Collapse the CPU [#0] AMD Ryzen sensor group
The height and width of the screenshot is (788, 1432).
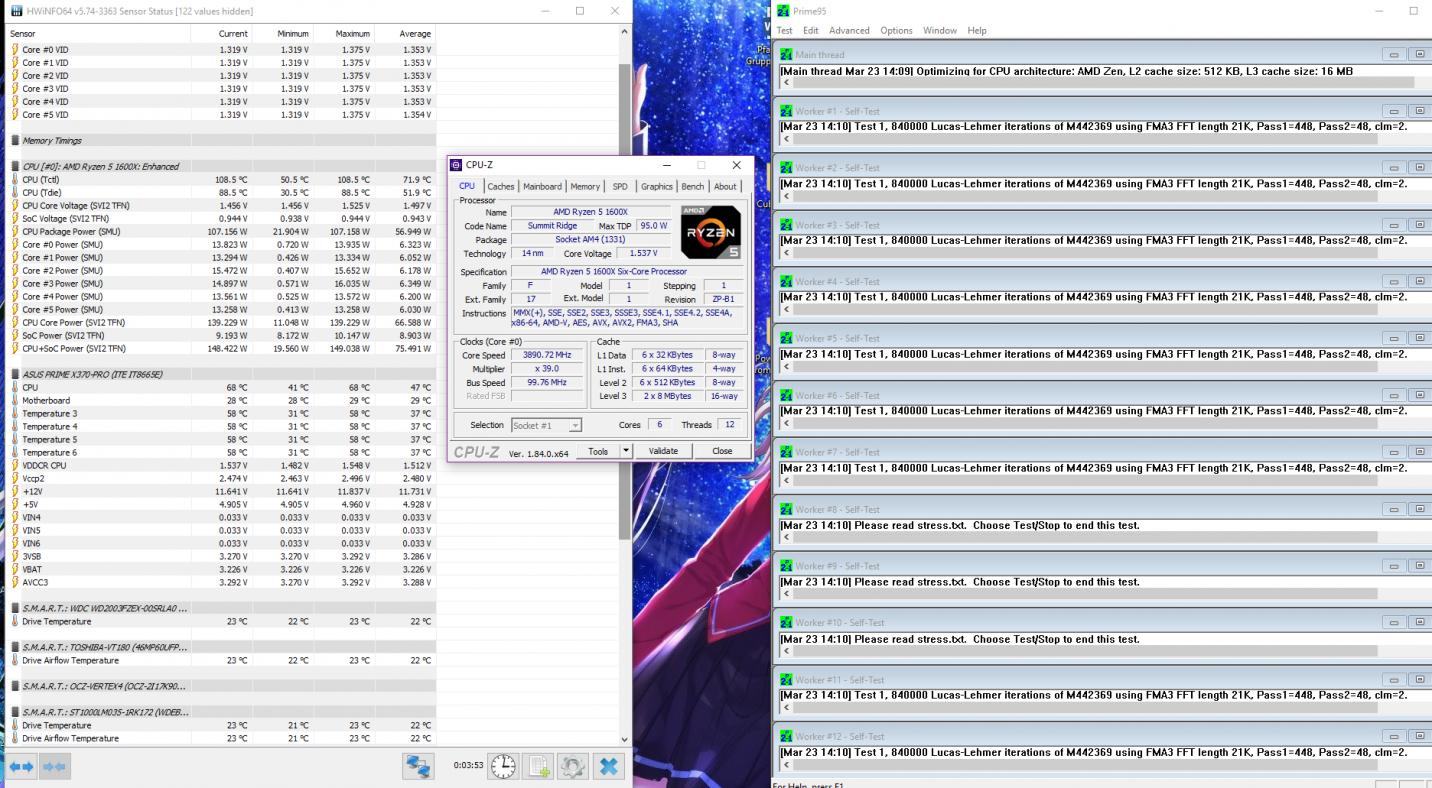click(x=15, y=167)
